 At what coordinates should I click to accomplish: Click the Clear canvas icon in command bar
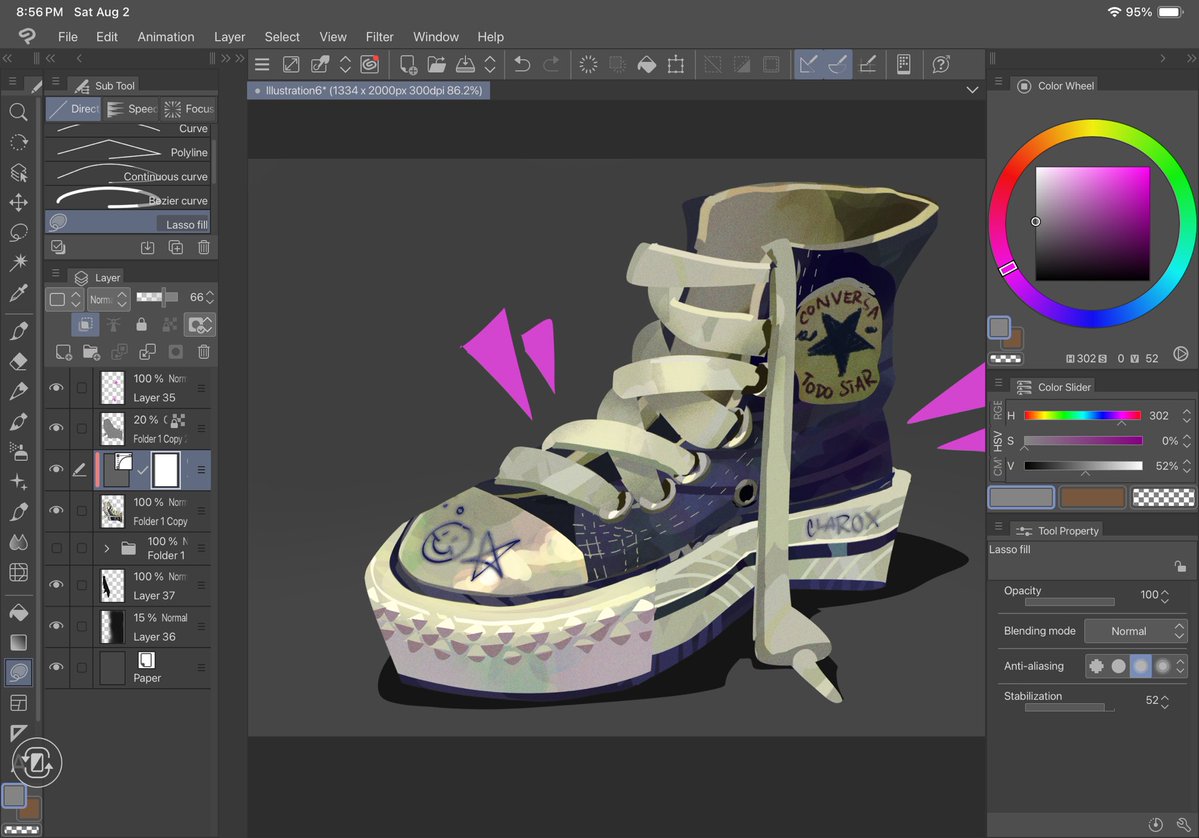point(588,64)
